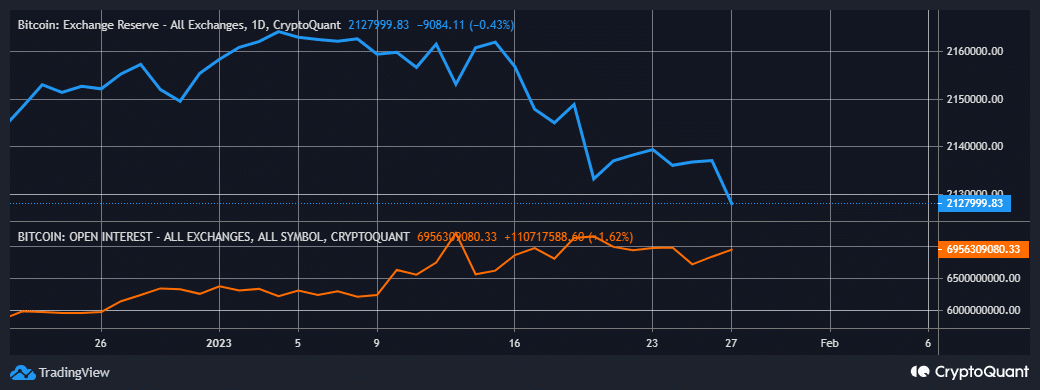Screen dimensions: 1040x390
Task: Click the 6500000000.00 y-axis label
Action: click(x=983, y=279)
